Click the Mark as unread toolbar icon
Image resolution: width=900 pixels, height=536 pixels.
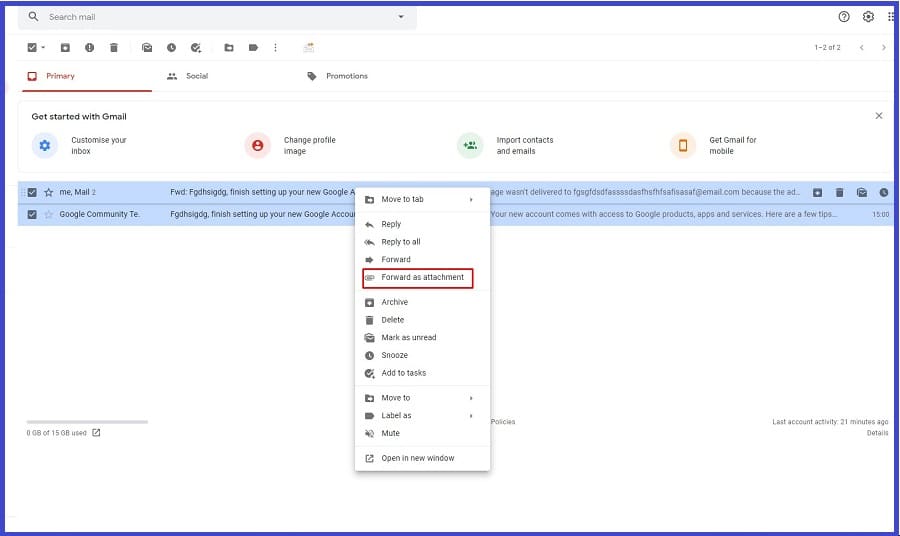pos(147,48)
